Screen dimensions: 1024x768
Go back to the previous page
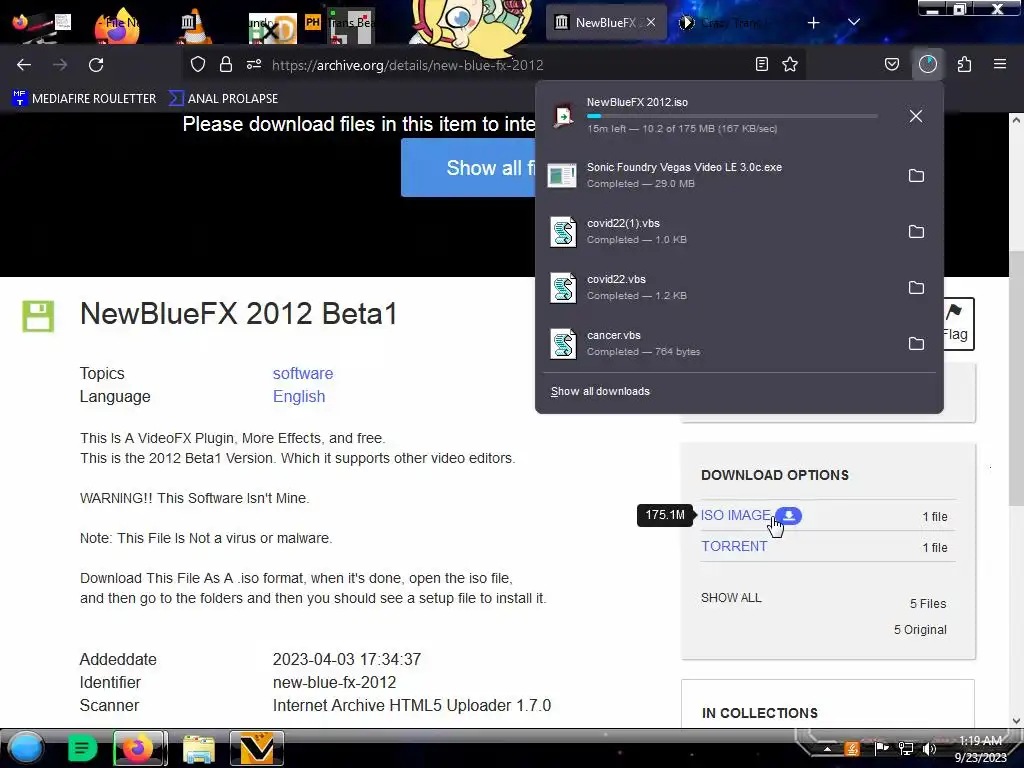24,65
